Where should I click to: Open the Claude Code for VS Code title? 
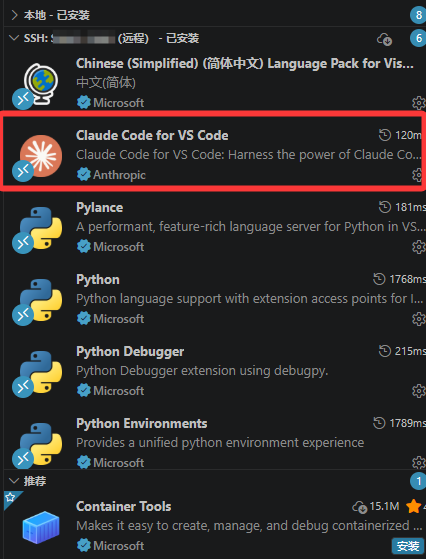point(152,135)
